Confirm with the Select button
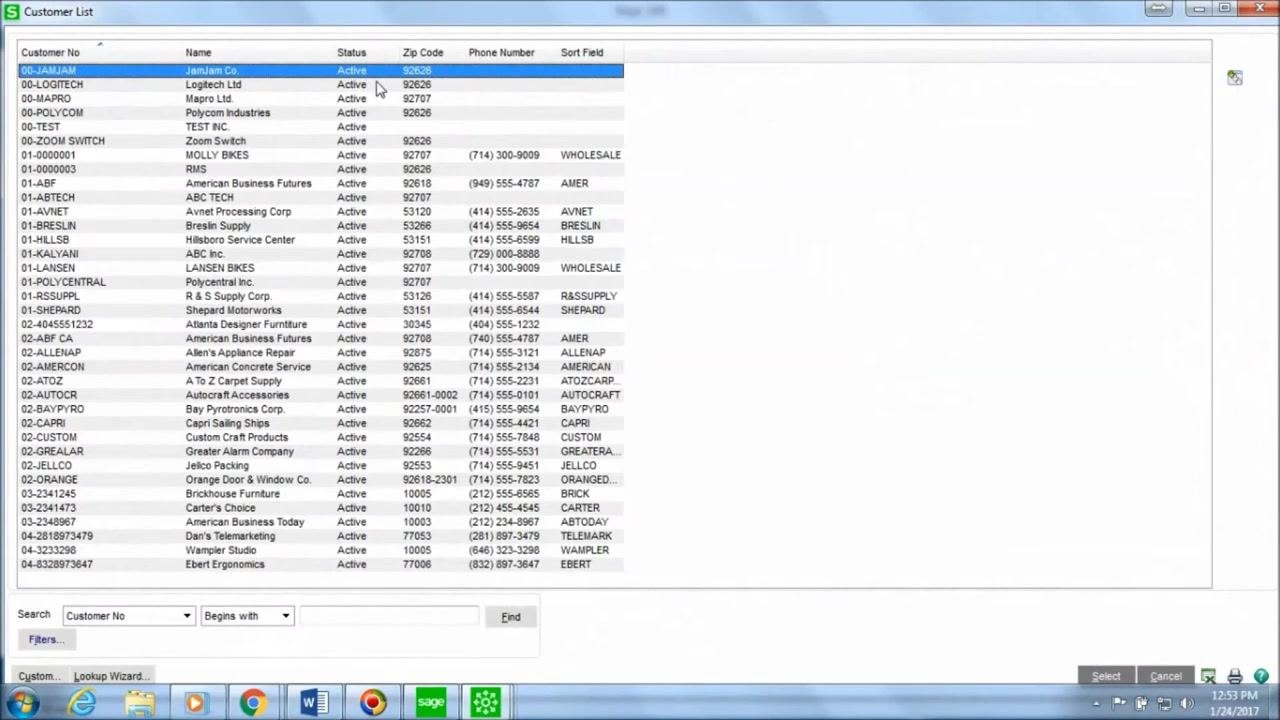 1106,676
